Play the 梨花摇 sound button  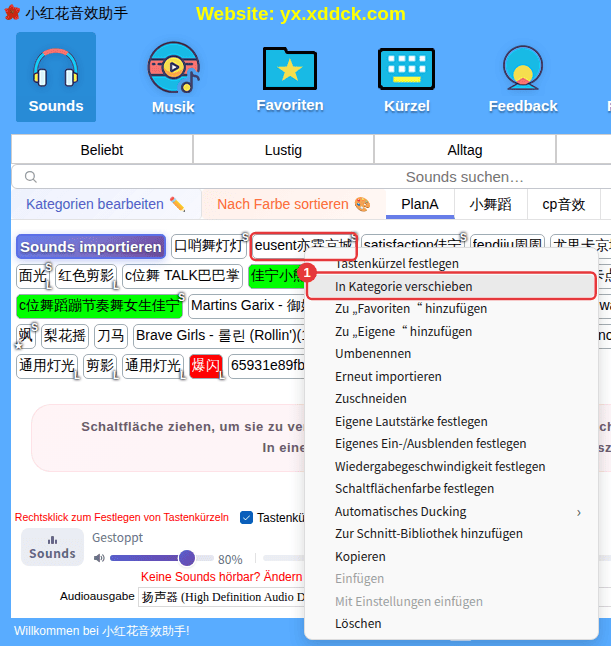tap(65, 336)
